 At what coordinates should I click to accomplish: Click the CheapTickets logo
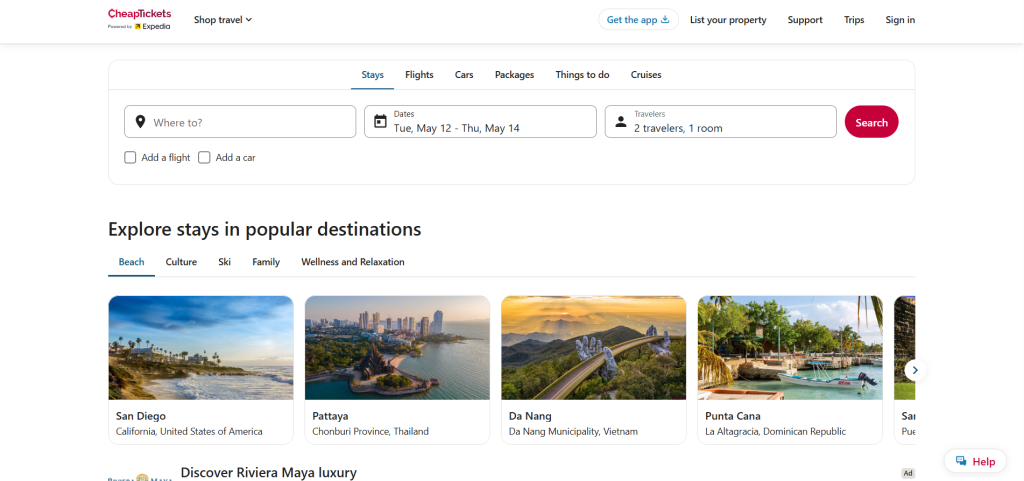click(140, 20)
